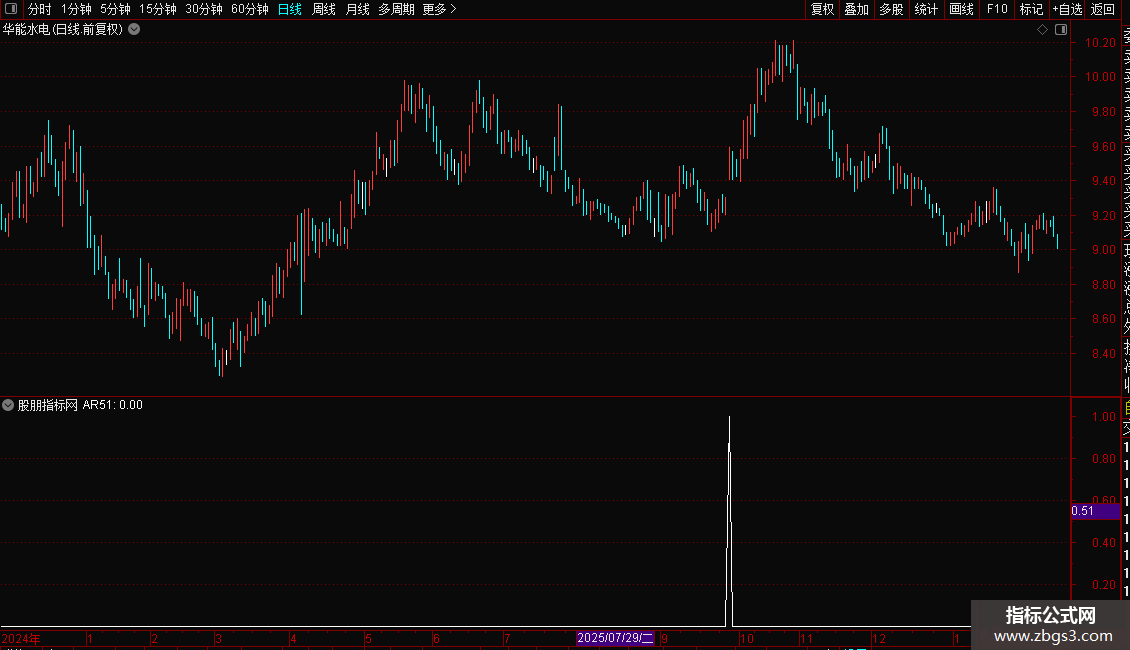Open the 多股 multi-stock view
This screenshot has height=650, width=1130.
(x=891, y=9)
